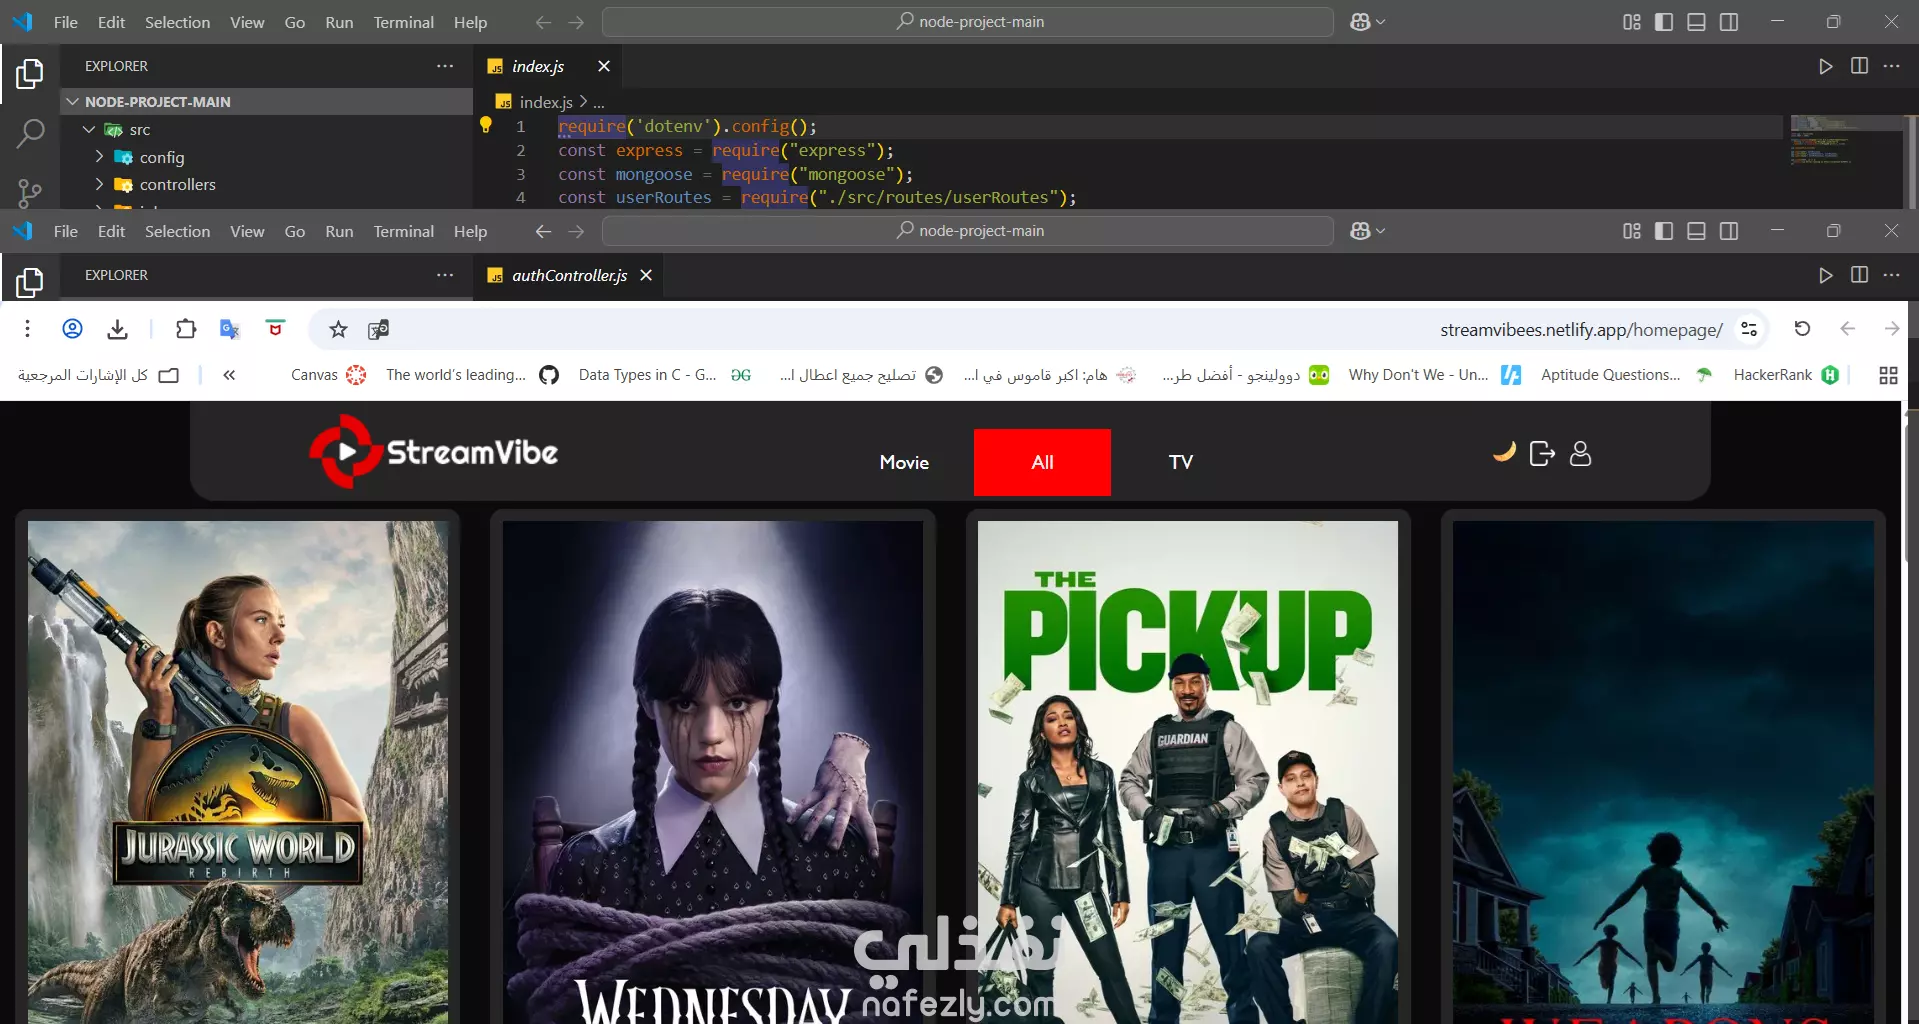This screenshot has width=1919, height=1024.
Task: Click the red shield extension icon
Action: [x=275, y=329]
